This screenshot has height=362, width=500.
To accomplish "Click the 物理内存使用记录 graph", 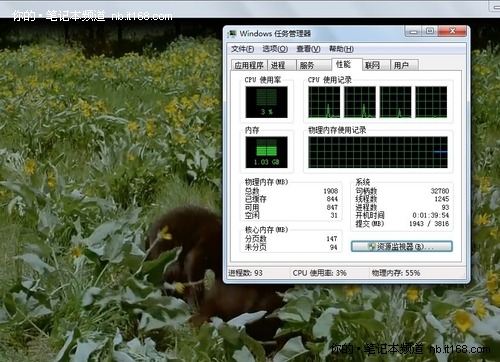I will pyautogui.click(x=378, y=152).
